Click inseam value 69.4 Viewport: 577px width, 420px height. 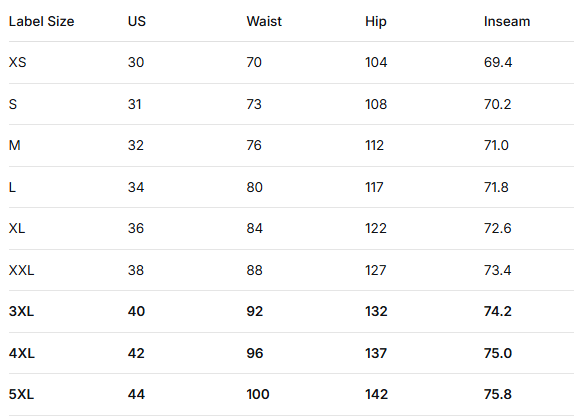point(498,62)
